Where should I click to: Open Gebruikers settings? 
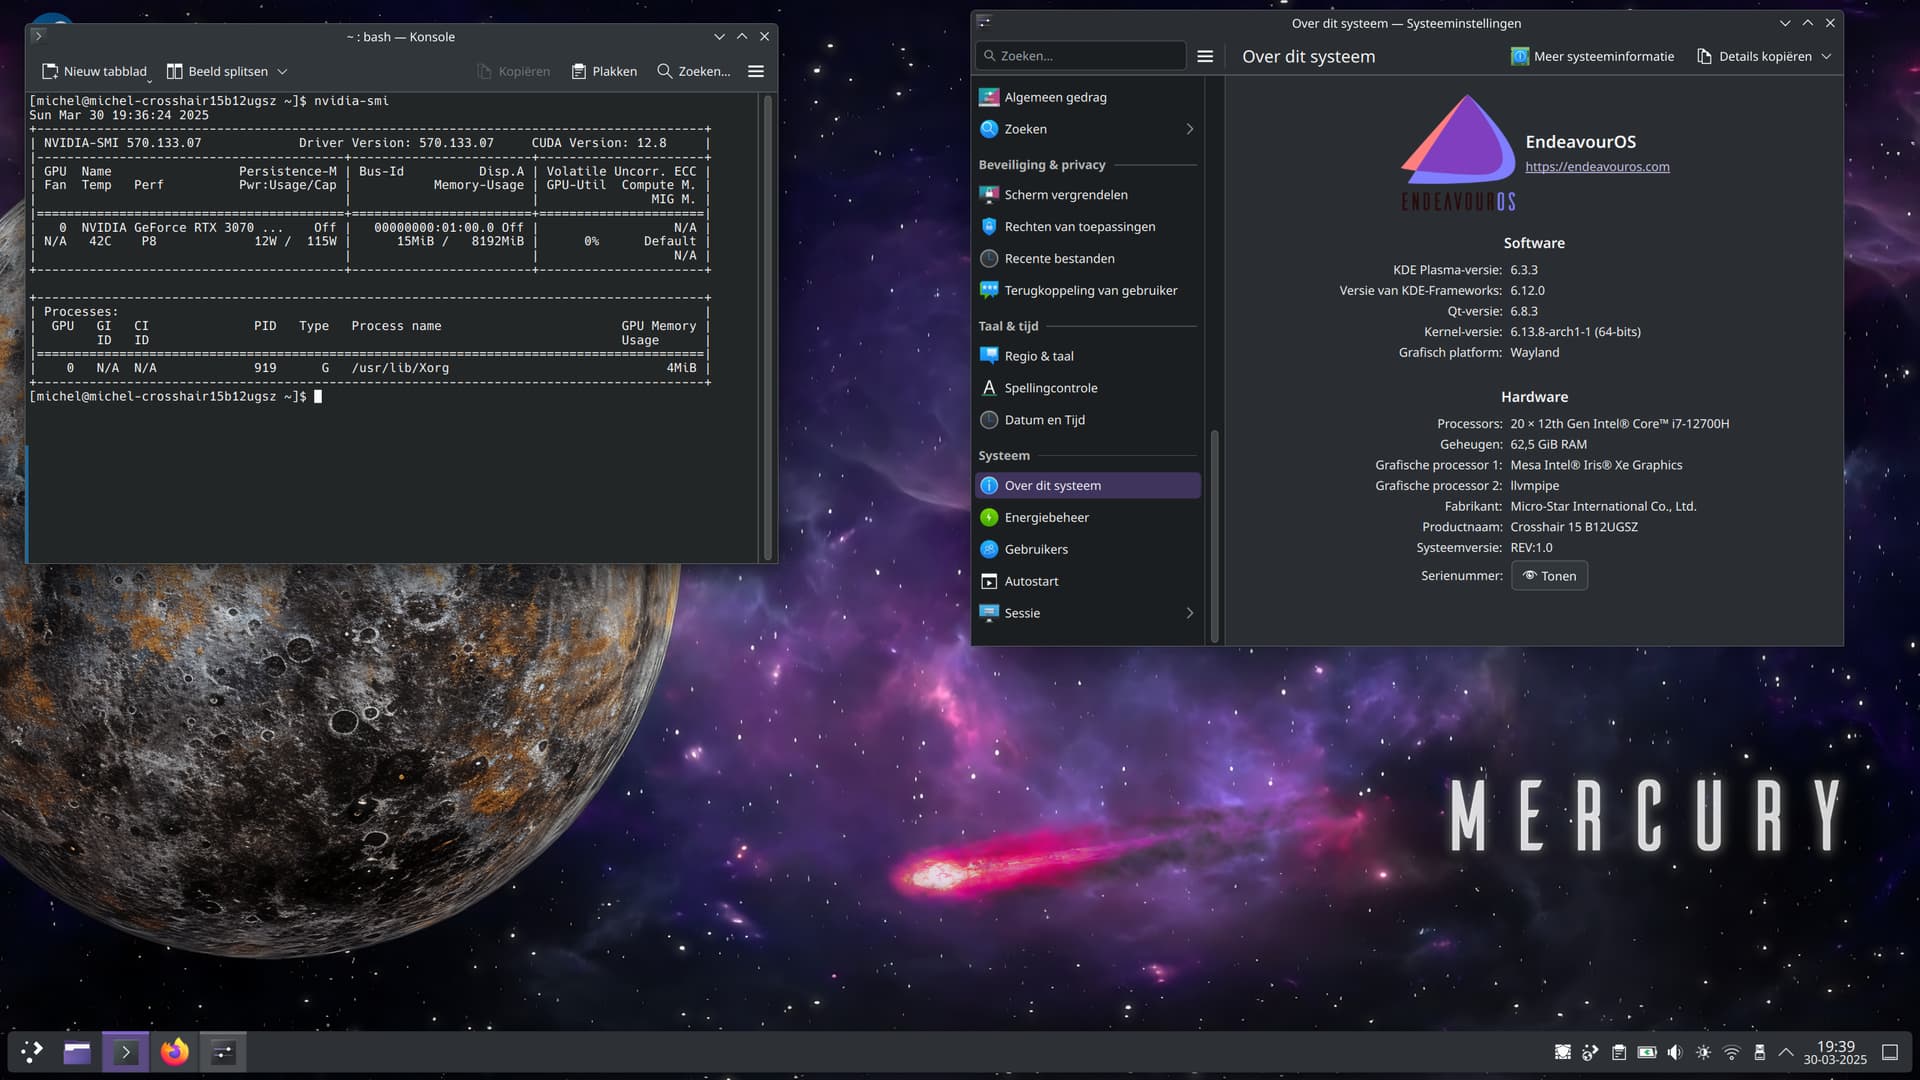click(1088, 549)
